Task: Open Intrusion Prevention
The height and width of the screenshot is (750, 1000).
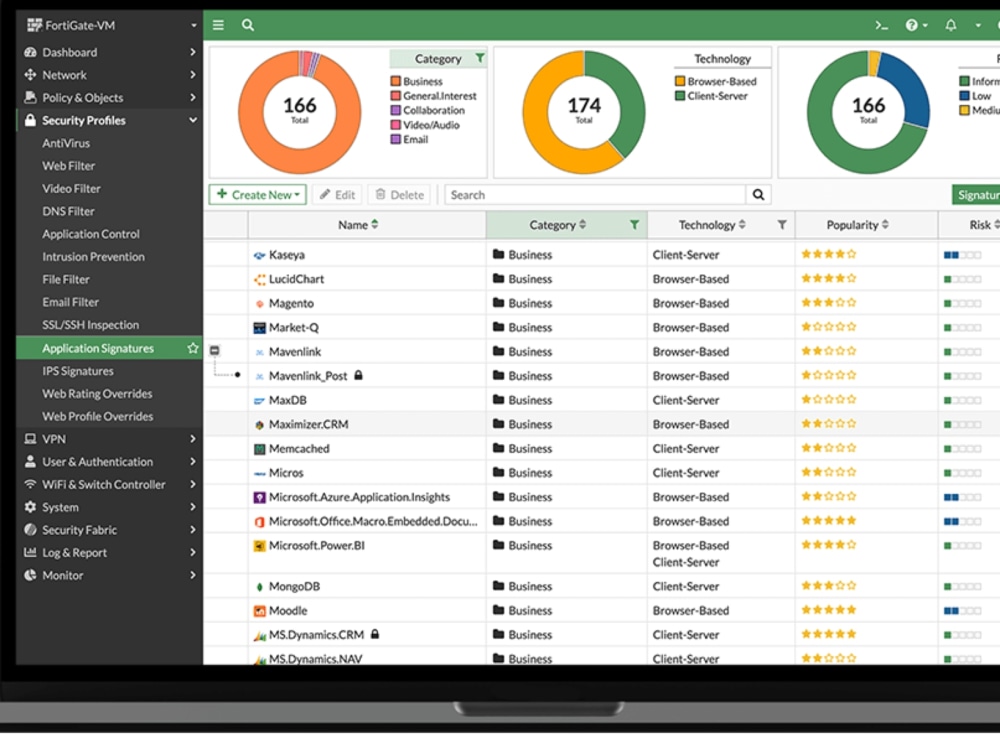Action: 93,256
